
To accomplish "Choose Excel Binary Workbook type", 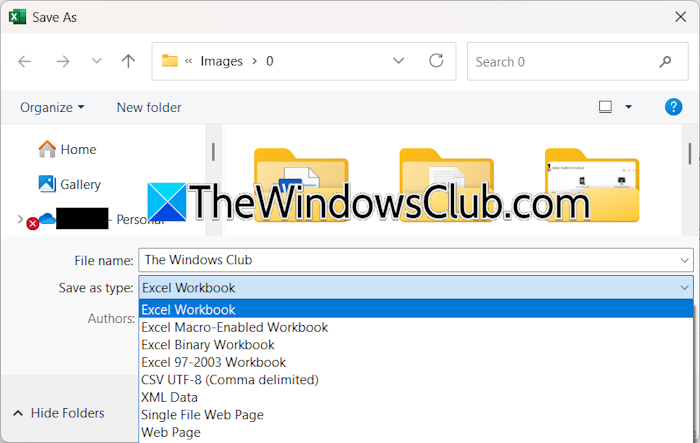I will coord(416,345).
